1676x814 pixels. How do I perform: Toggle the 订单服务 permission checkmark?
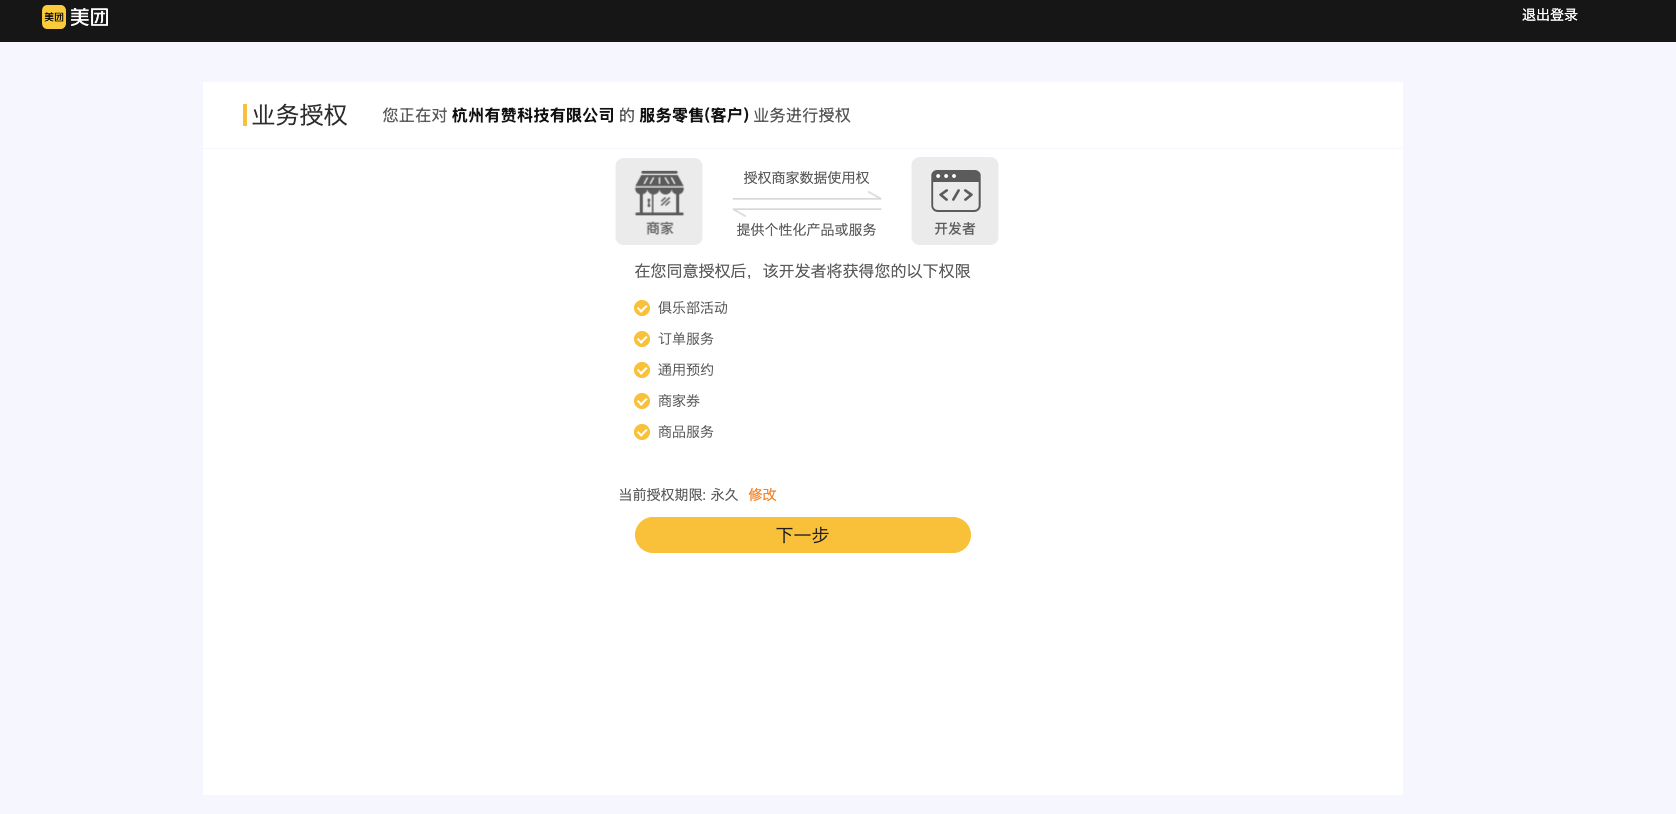(642, 339)
